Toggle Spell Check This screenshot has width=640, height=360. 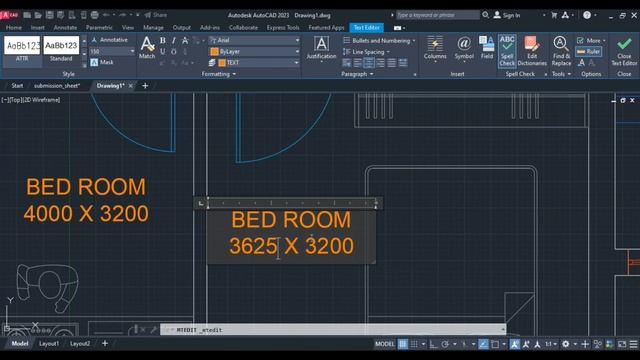pyautogui.click(x=507, y=51)
